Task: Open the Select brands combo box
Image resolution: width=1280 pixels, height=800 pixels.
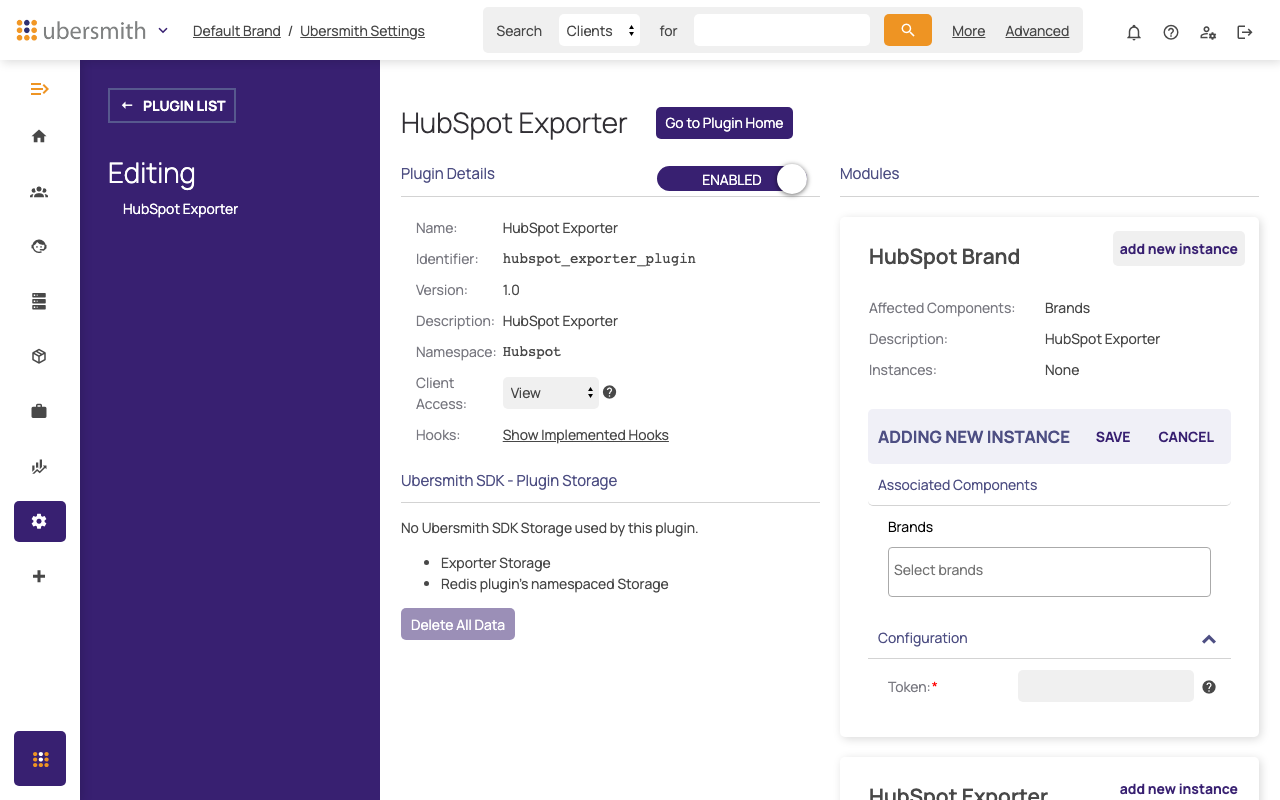Action: click(1049, 571)
